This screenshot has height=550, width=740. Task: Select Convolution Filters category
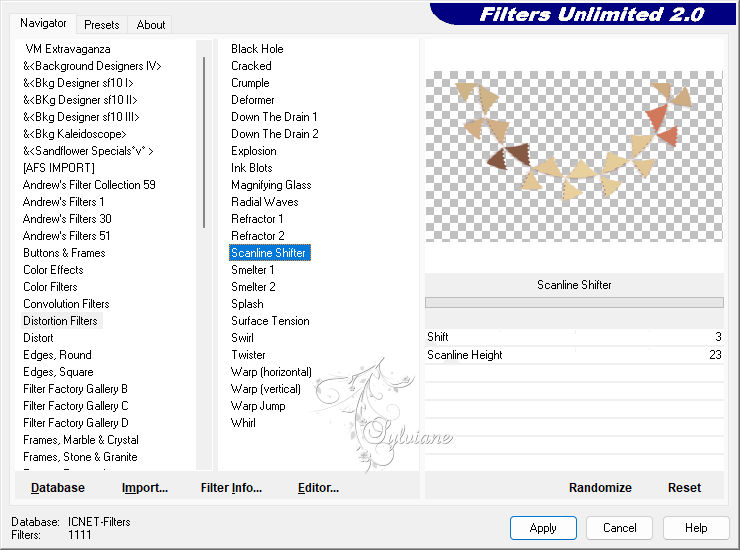click(x=67, y=304)
